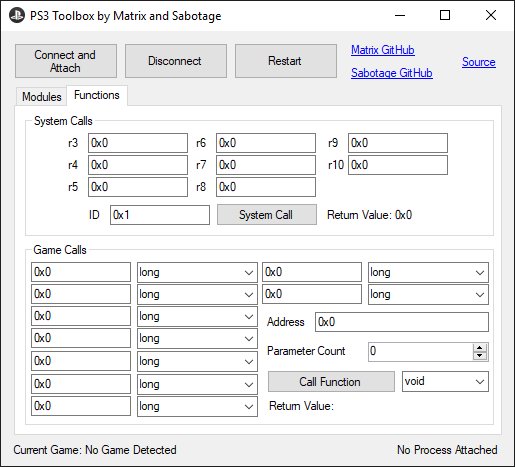Focus the r4 register field
The image size is (515, 467).
138,165
